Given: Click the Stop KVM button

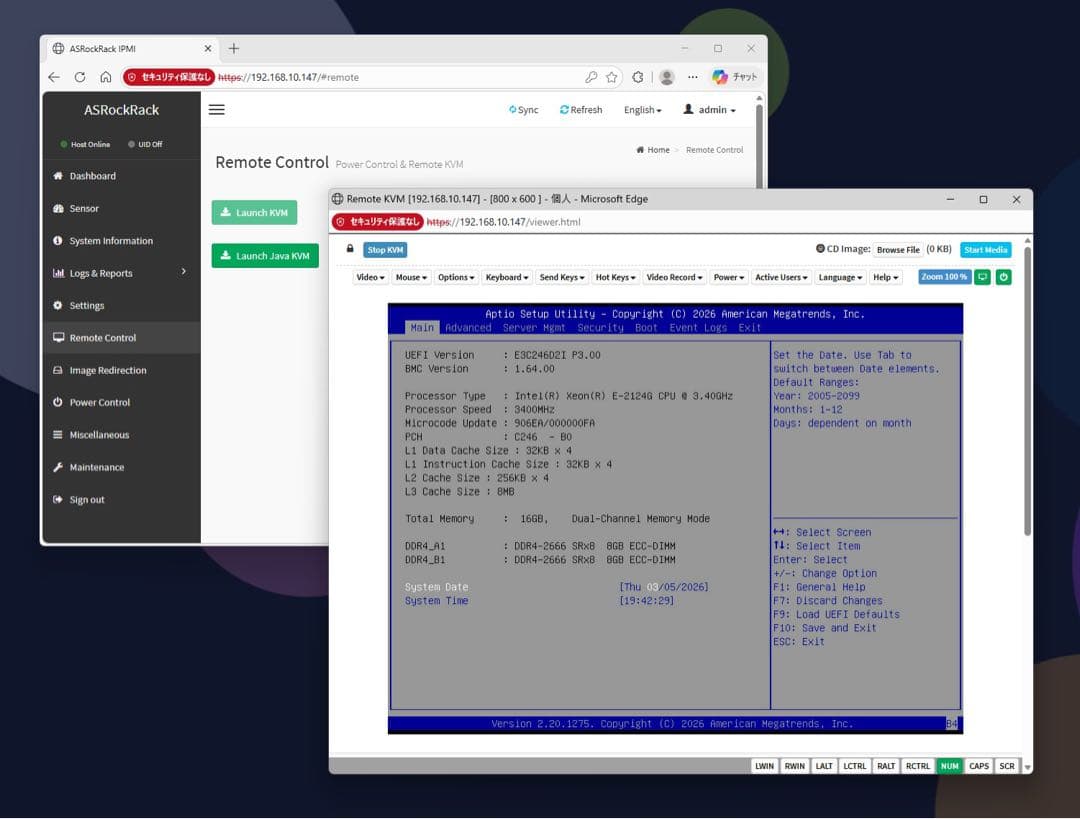Looking at the screenshot, I should 385,249.
